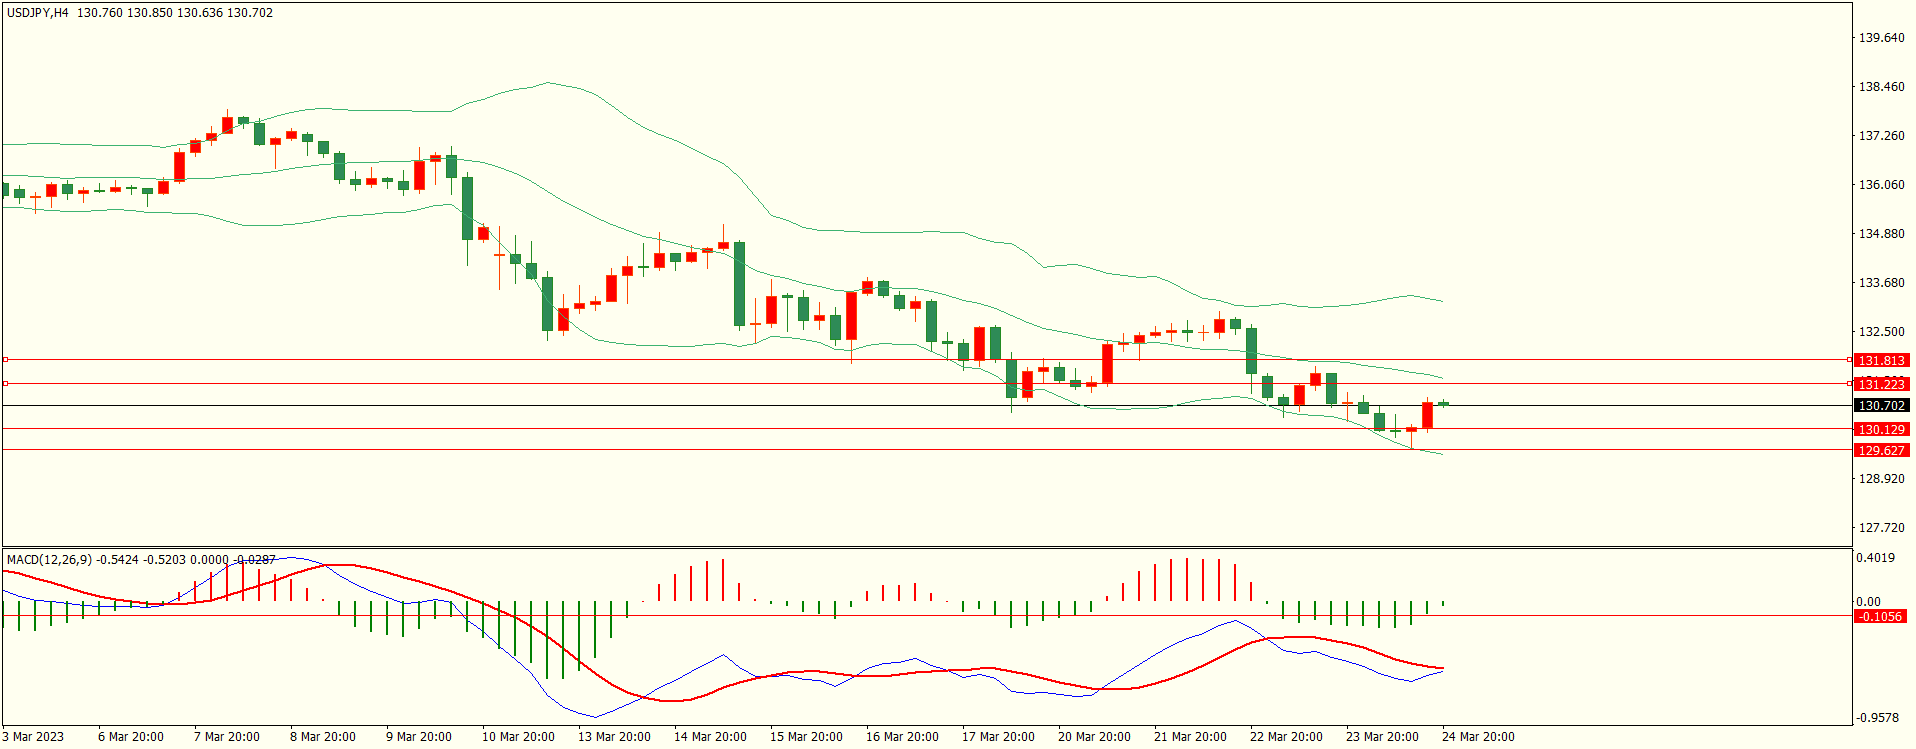Click the 23 Mar 20:00 time label
The width and height of the screenshot is (1916, 749).
coord(1382,737)
